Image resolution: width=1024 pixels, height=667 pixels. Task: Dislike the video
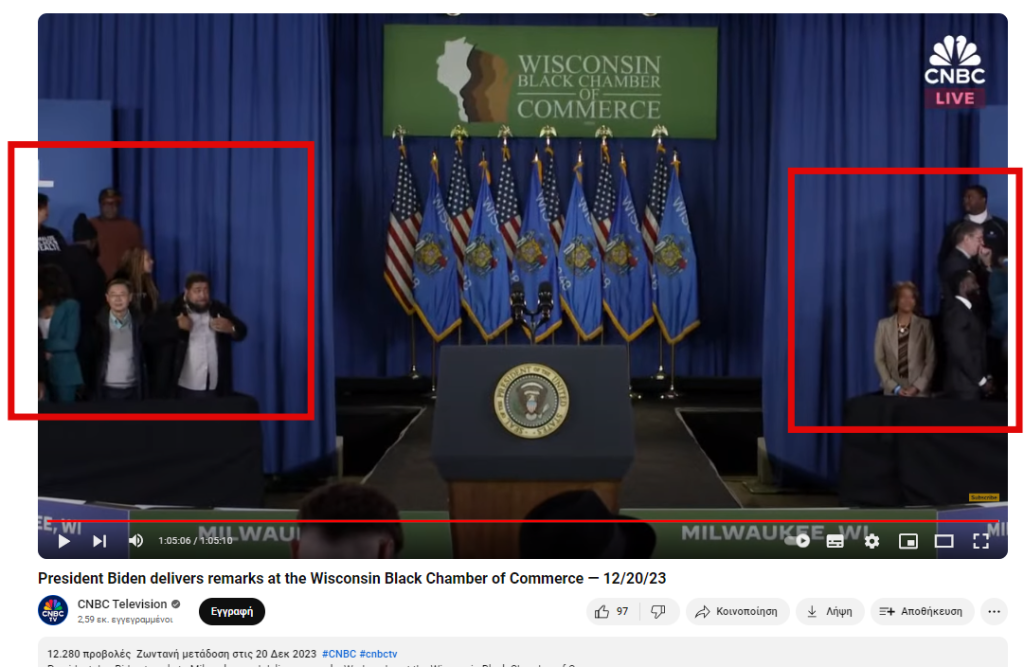click(658, 611)
